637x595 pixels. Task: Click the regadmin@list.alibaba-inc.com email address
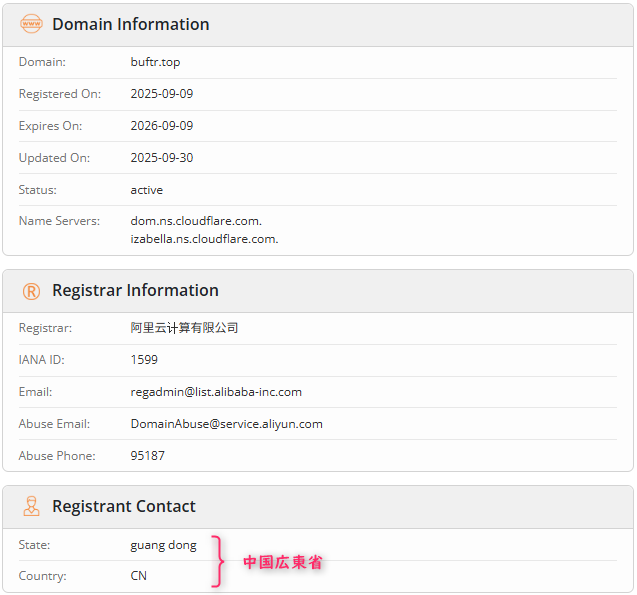(x=216, y=392)
